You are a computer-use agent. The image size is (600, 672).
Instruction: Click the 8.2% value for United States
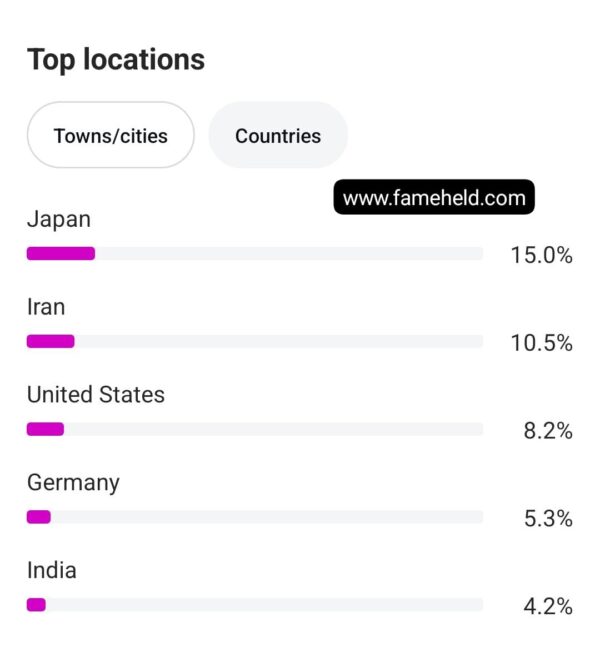[548, 431]
